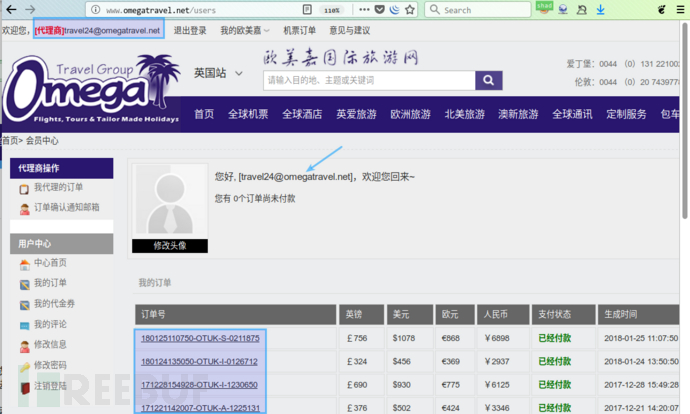Go to 首页 in navigation bar
The width and height of the screenshot is (690, 414).
pyautogui.click(x=204, y=114)
